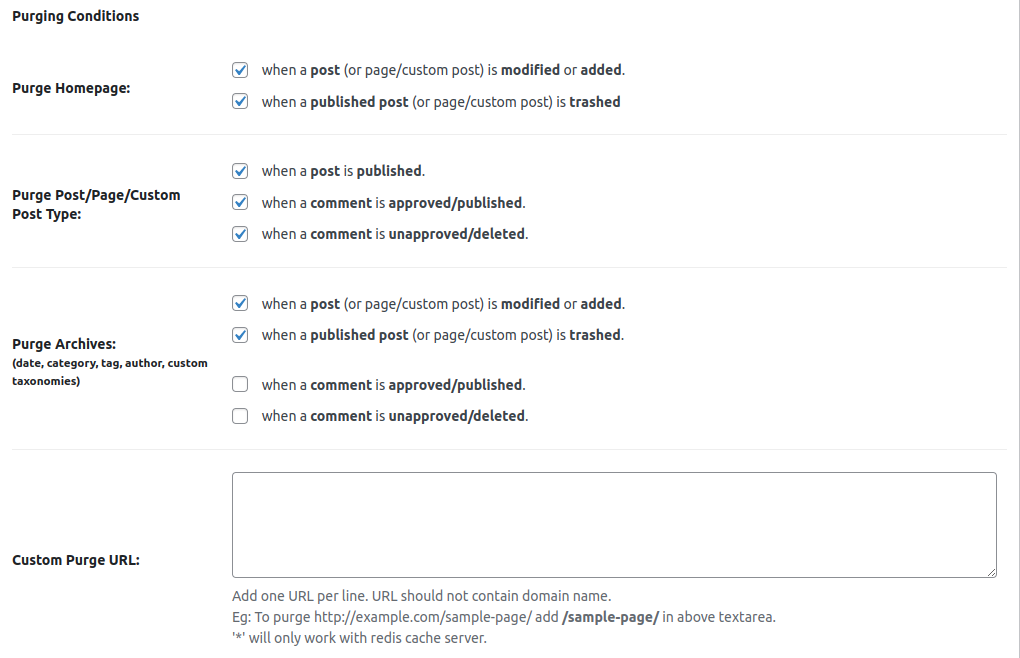Click the Purge Homepage row label
1020x658 pixels.
[x=71, y=88]
